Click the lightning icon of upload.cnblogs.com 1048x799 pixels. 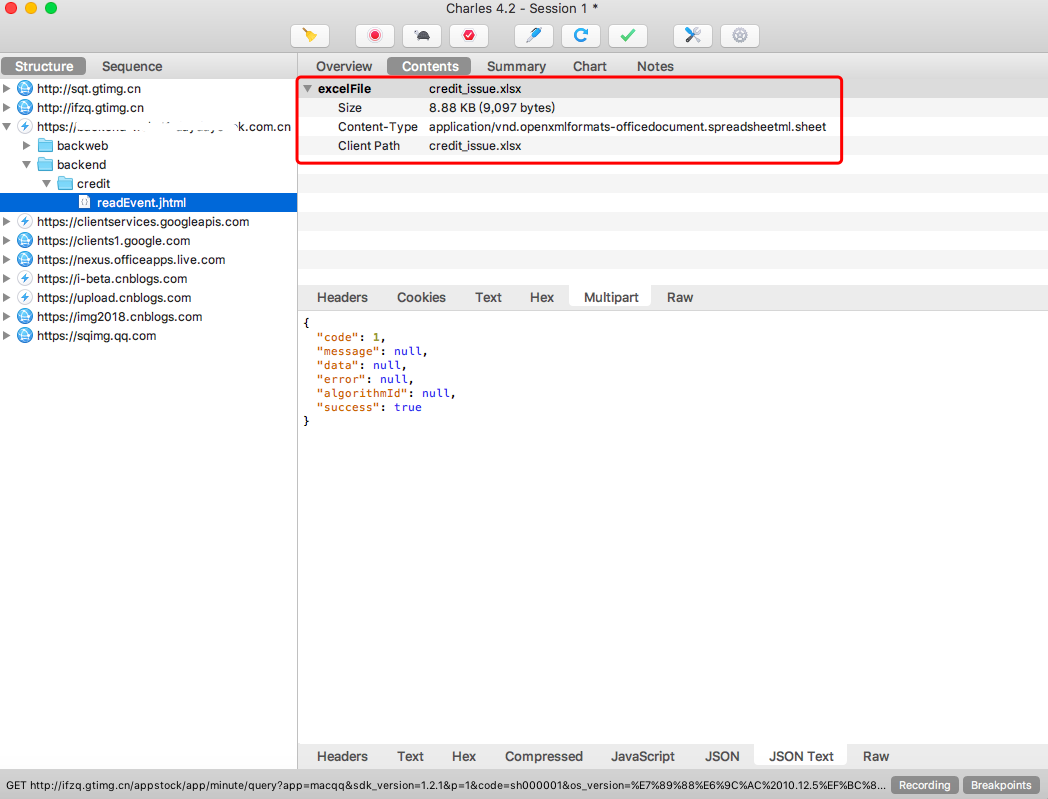[x=25, y=298]
